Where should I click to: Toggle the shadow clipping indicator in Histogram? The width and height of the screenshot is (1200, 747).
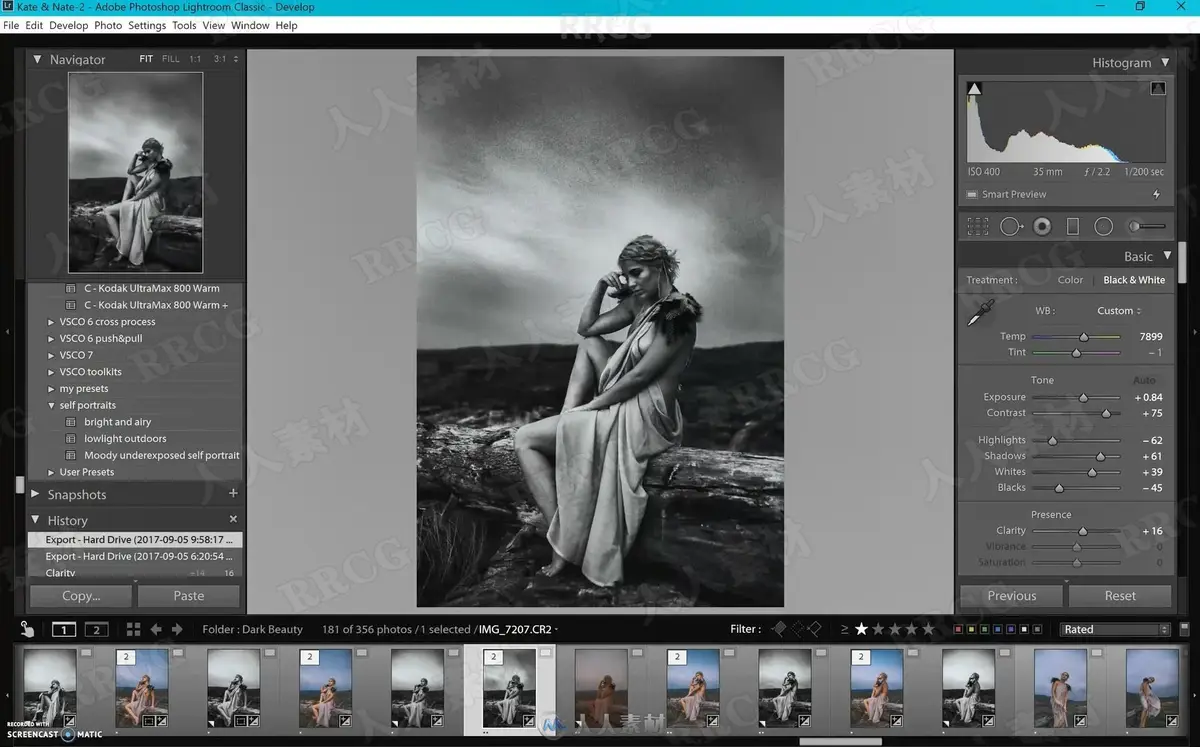pyautogui.click(x=974, y=89)
